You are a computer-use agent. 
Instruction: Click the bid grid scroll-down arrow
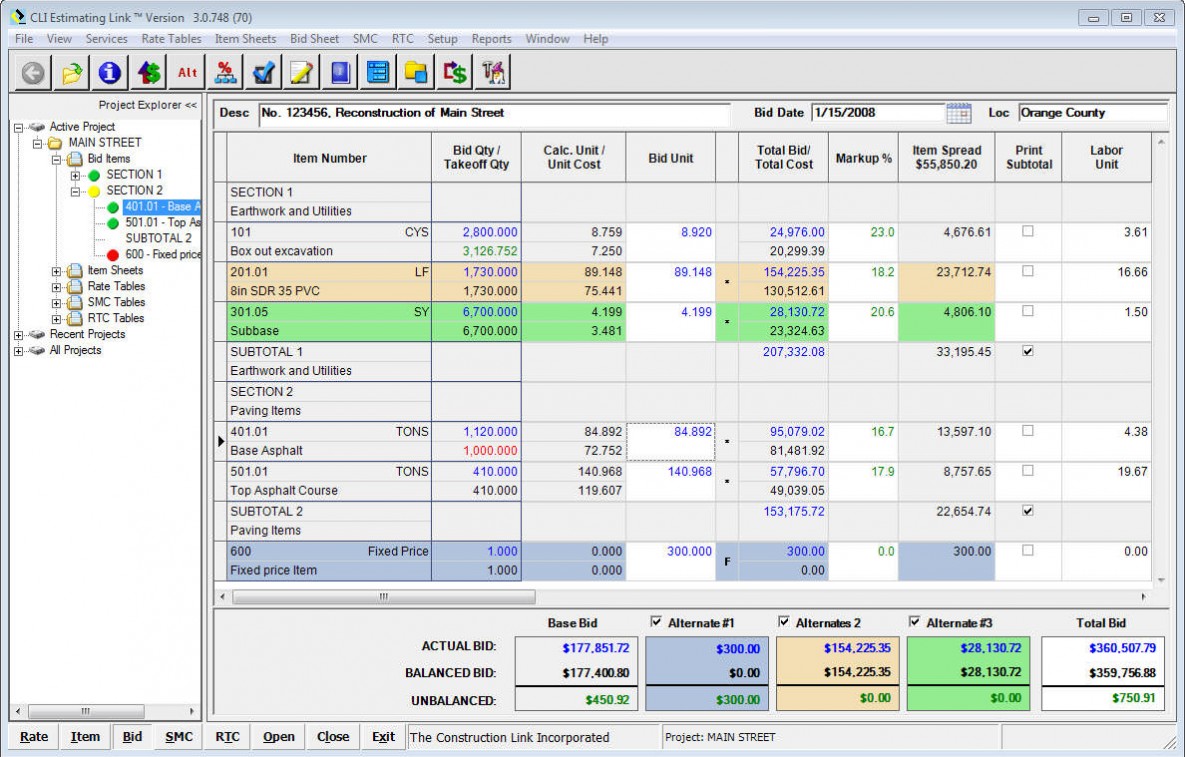[x=1161, y=580]
